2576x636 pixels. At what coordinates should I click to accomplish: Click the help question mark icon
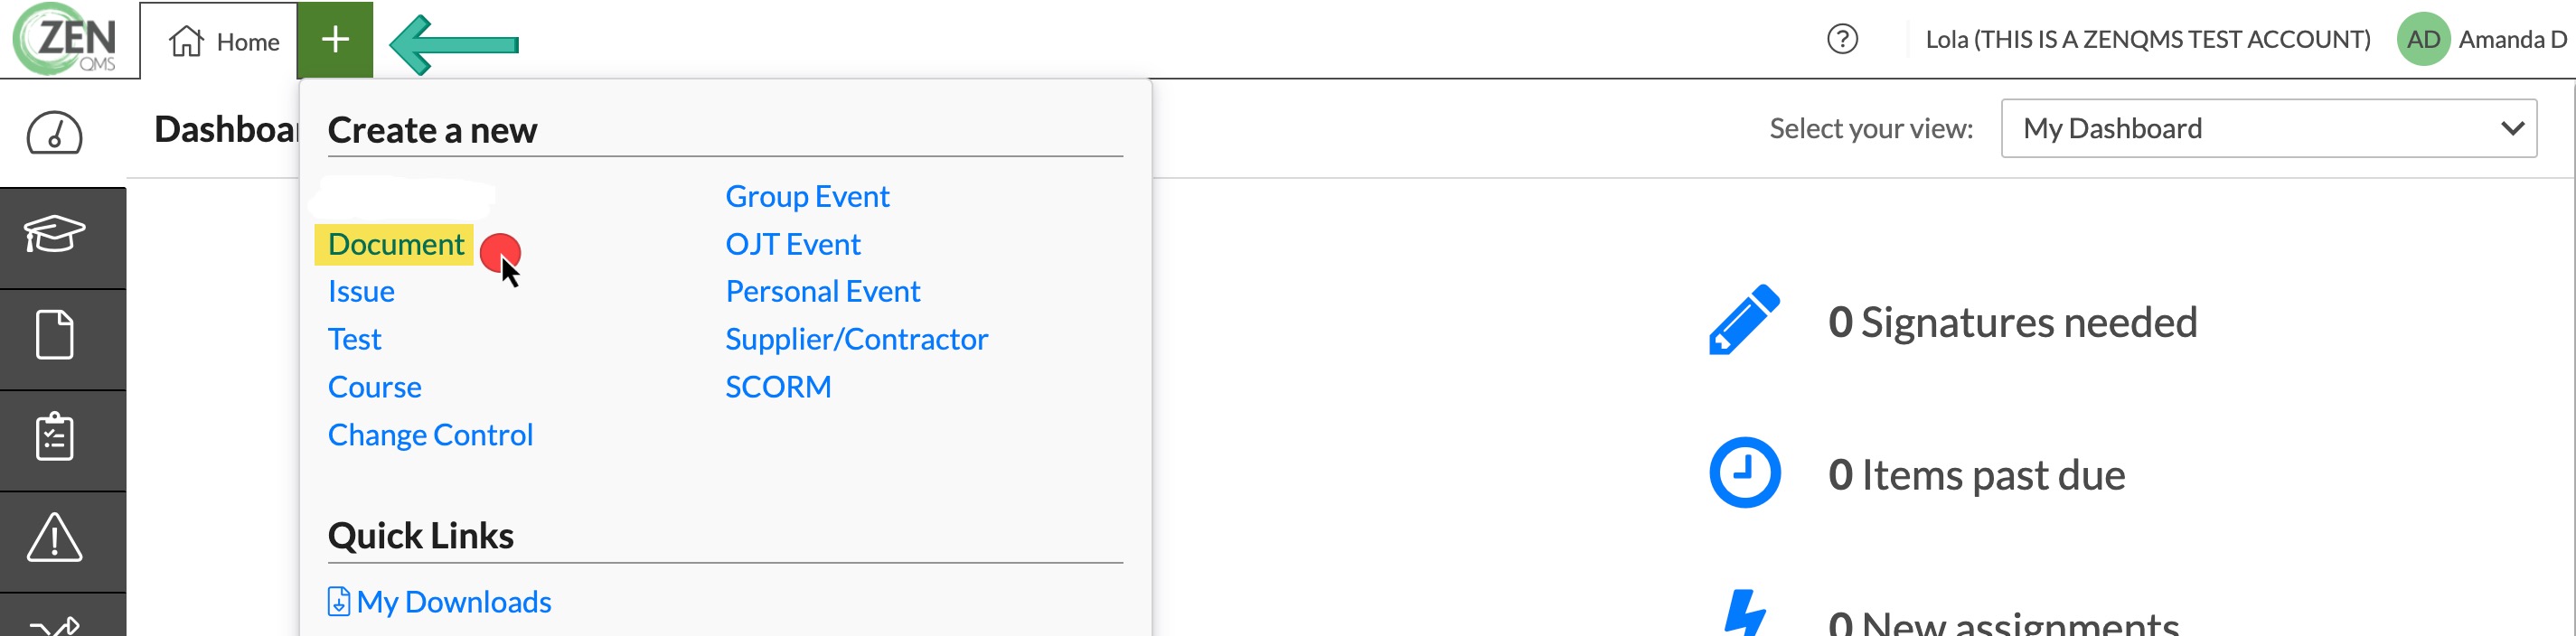pos(1842,40)
